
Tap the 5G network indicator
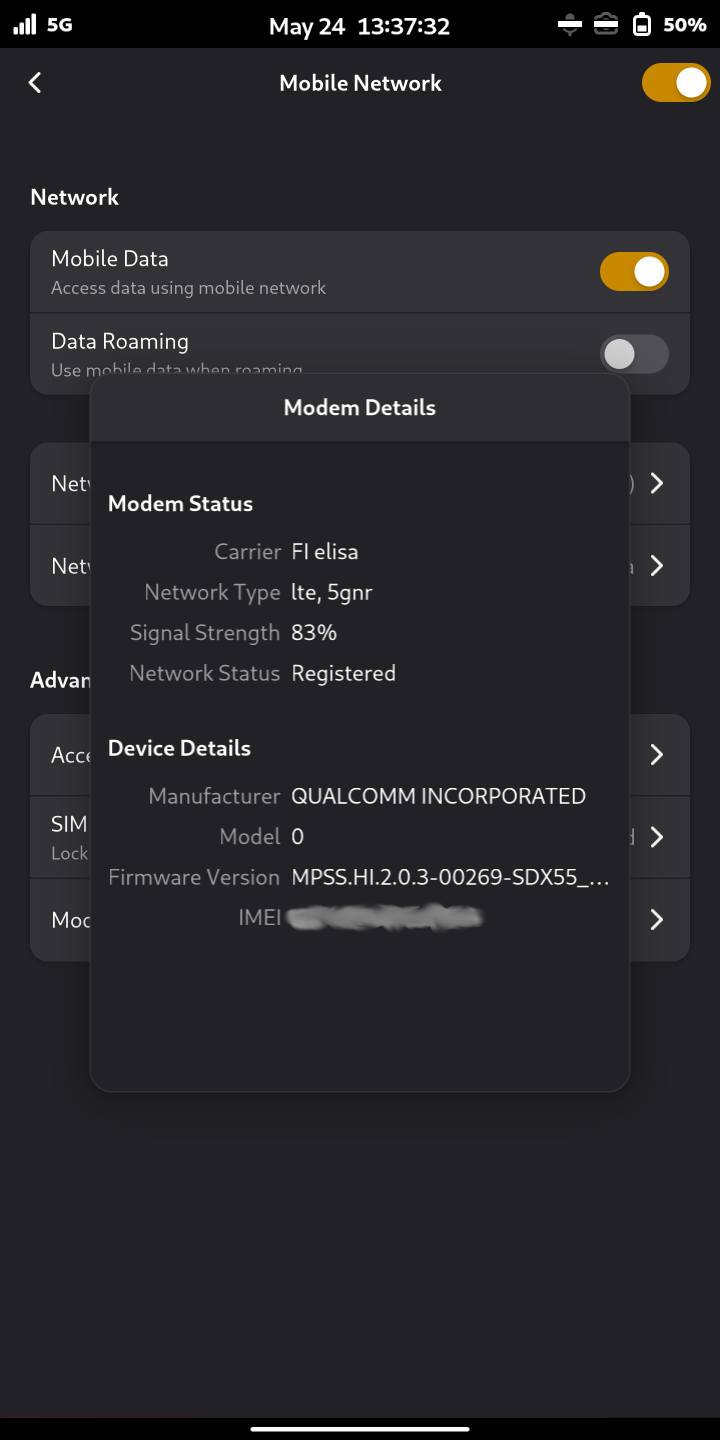pyautogui.click(x=60, y=25)
